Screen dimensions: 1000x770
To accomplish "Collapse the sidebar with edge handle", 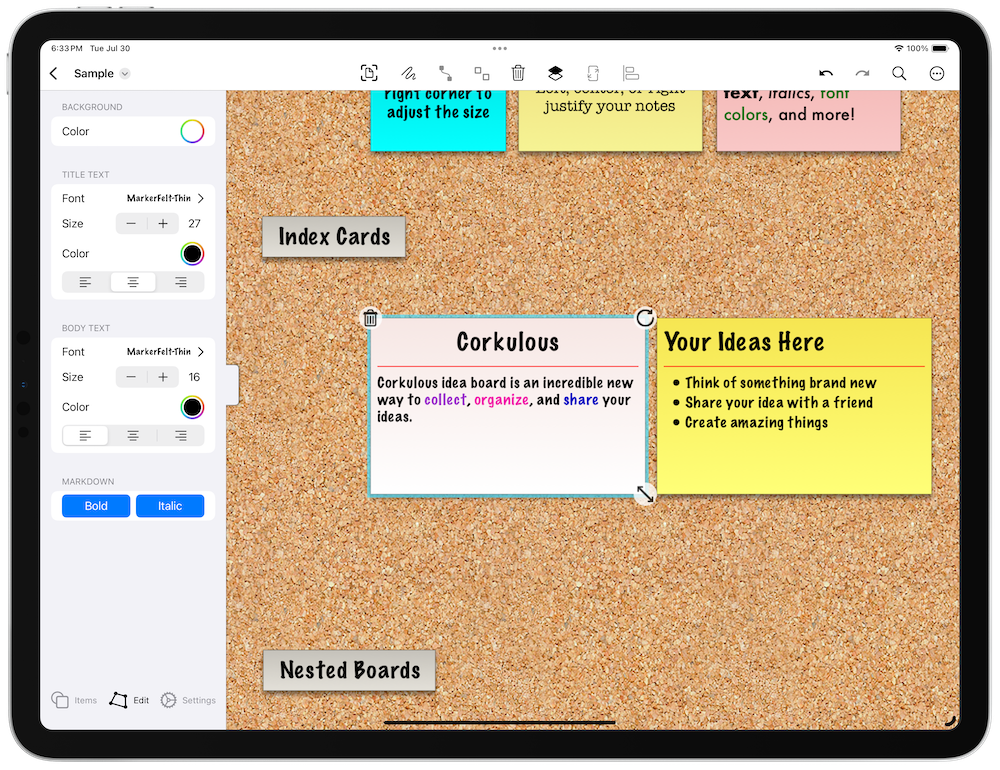I will click(233, 385).
